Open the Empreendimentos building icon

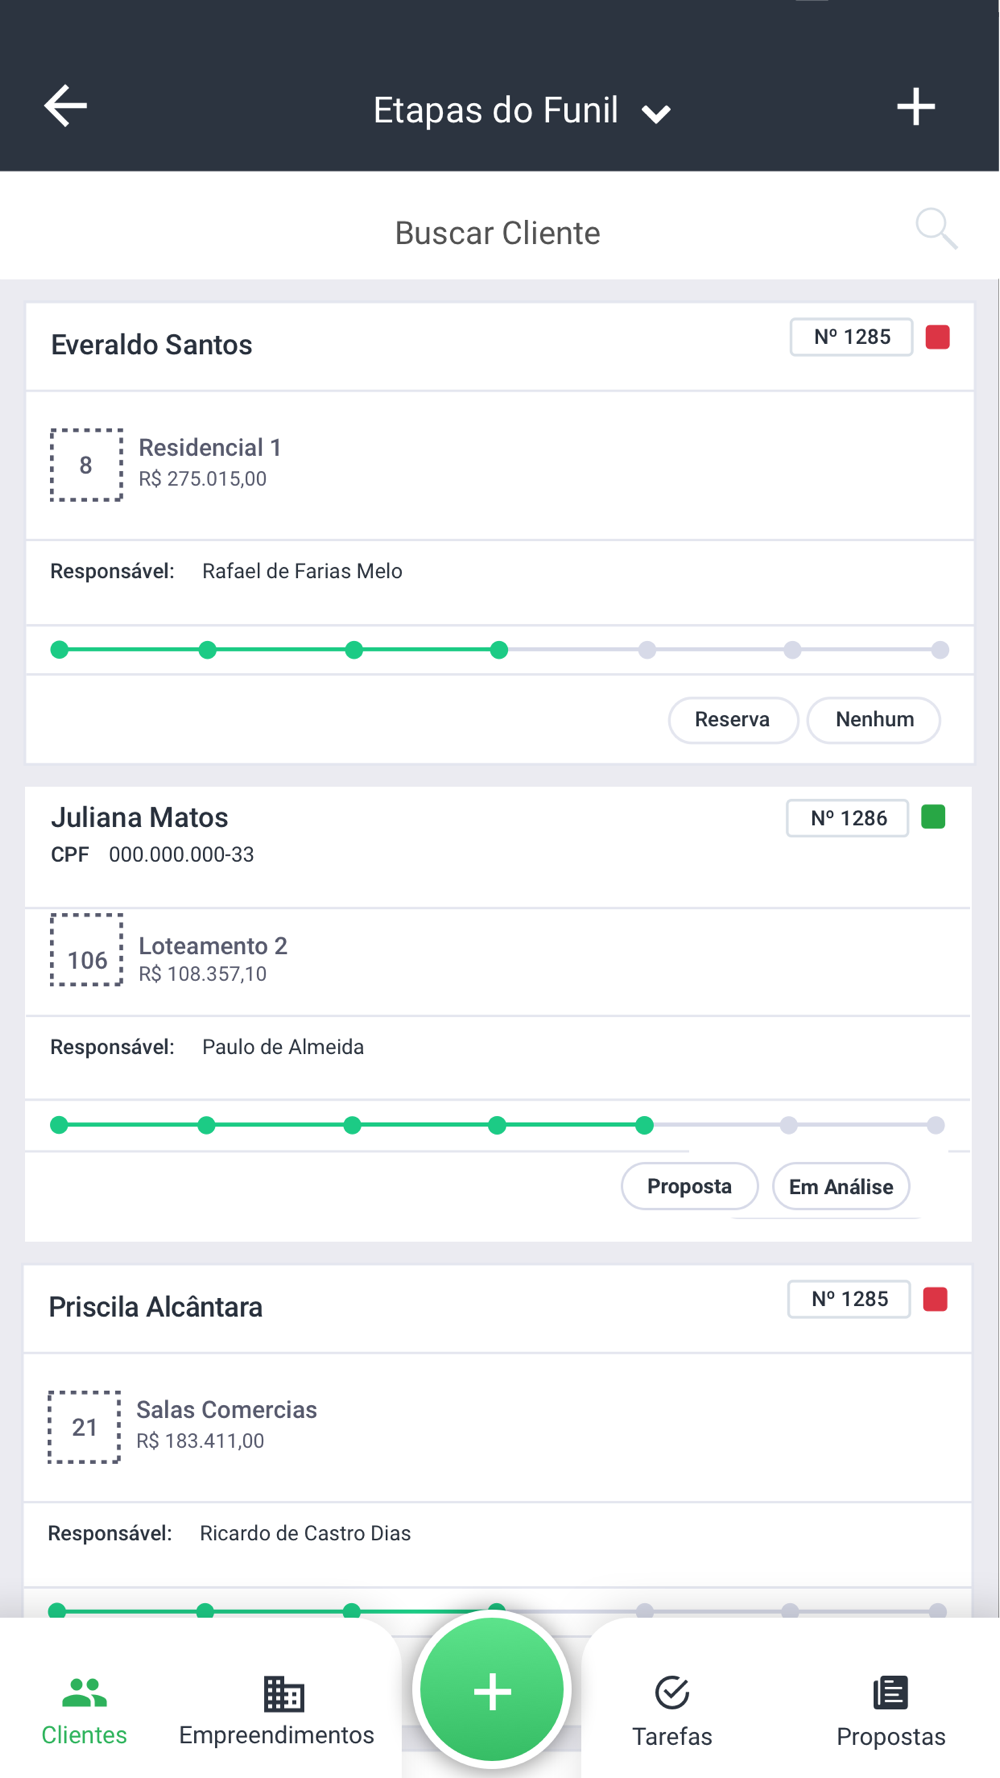pyautogui.click(x=284, y=1693)
